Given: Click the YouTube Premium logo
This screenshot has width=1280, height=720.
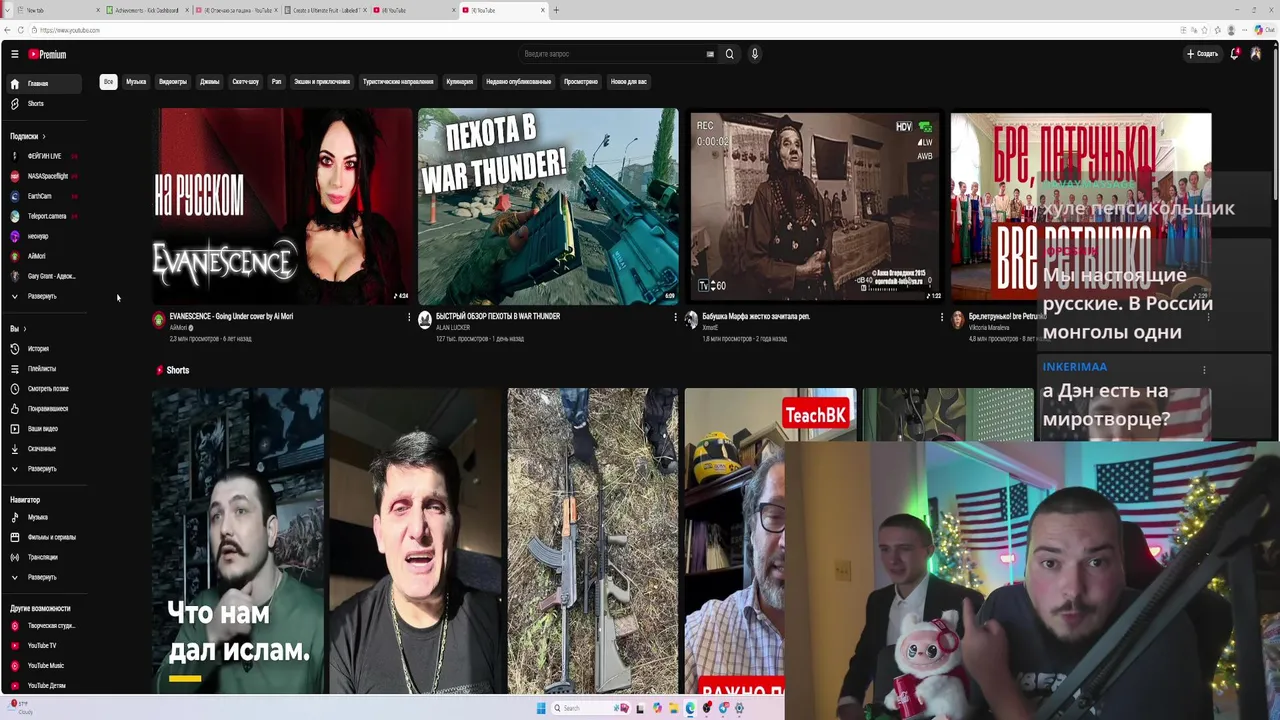Looking at the screenshot, I should tap(47, 54).
